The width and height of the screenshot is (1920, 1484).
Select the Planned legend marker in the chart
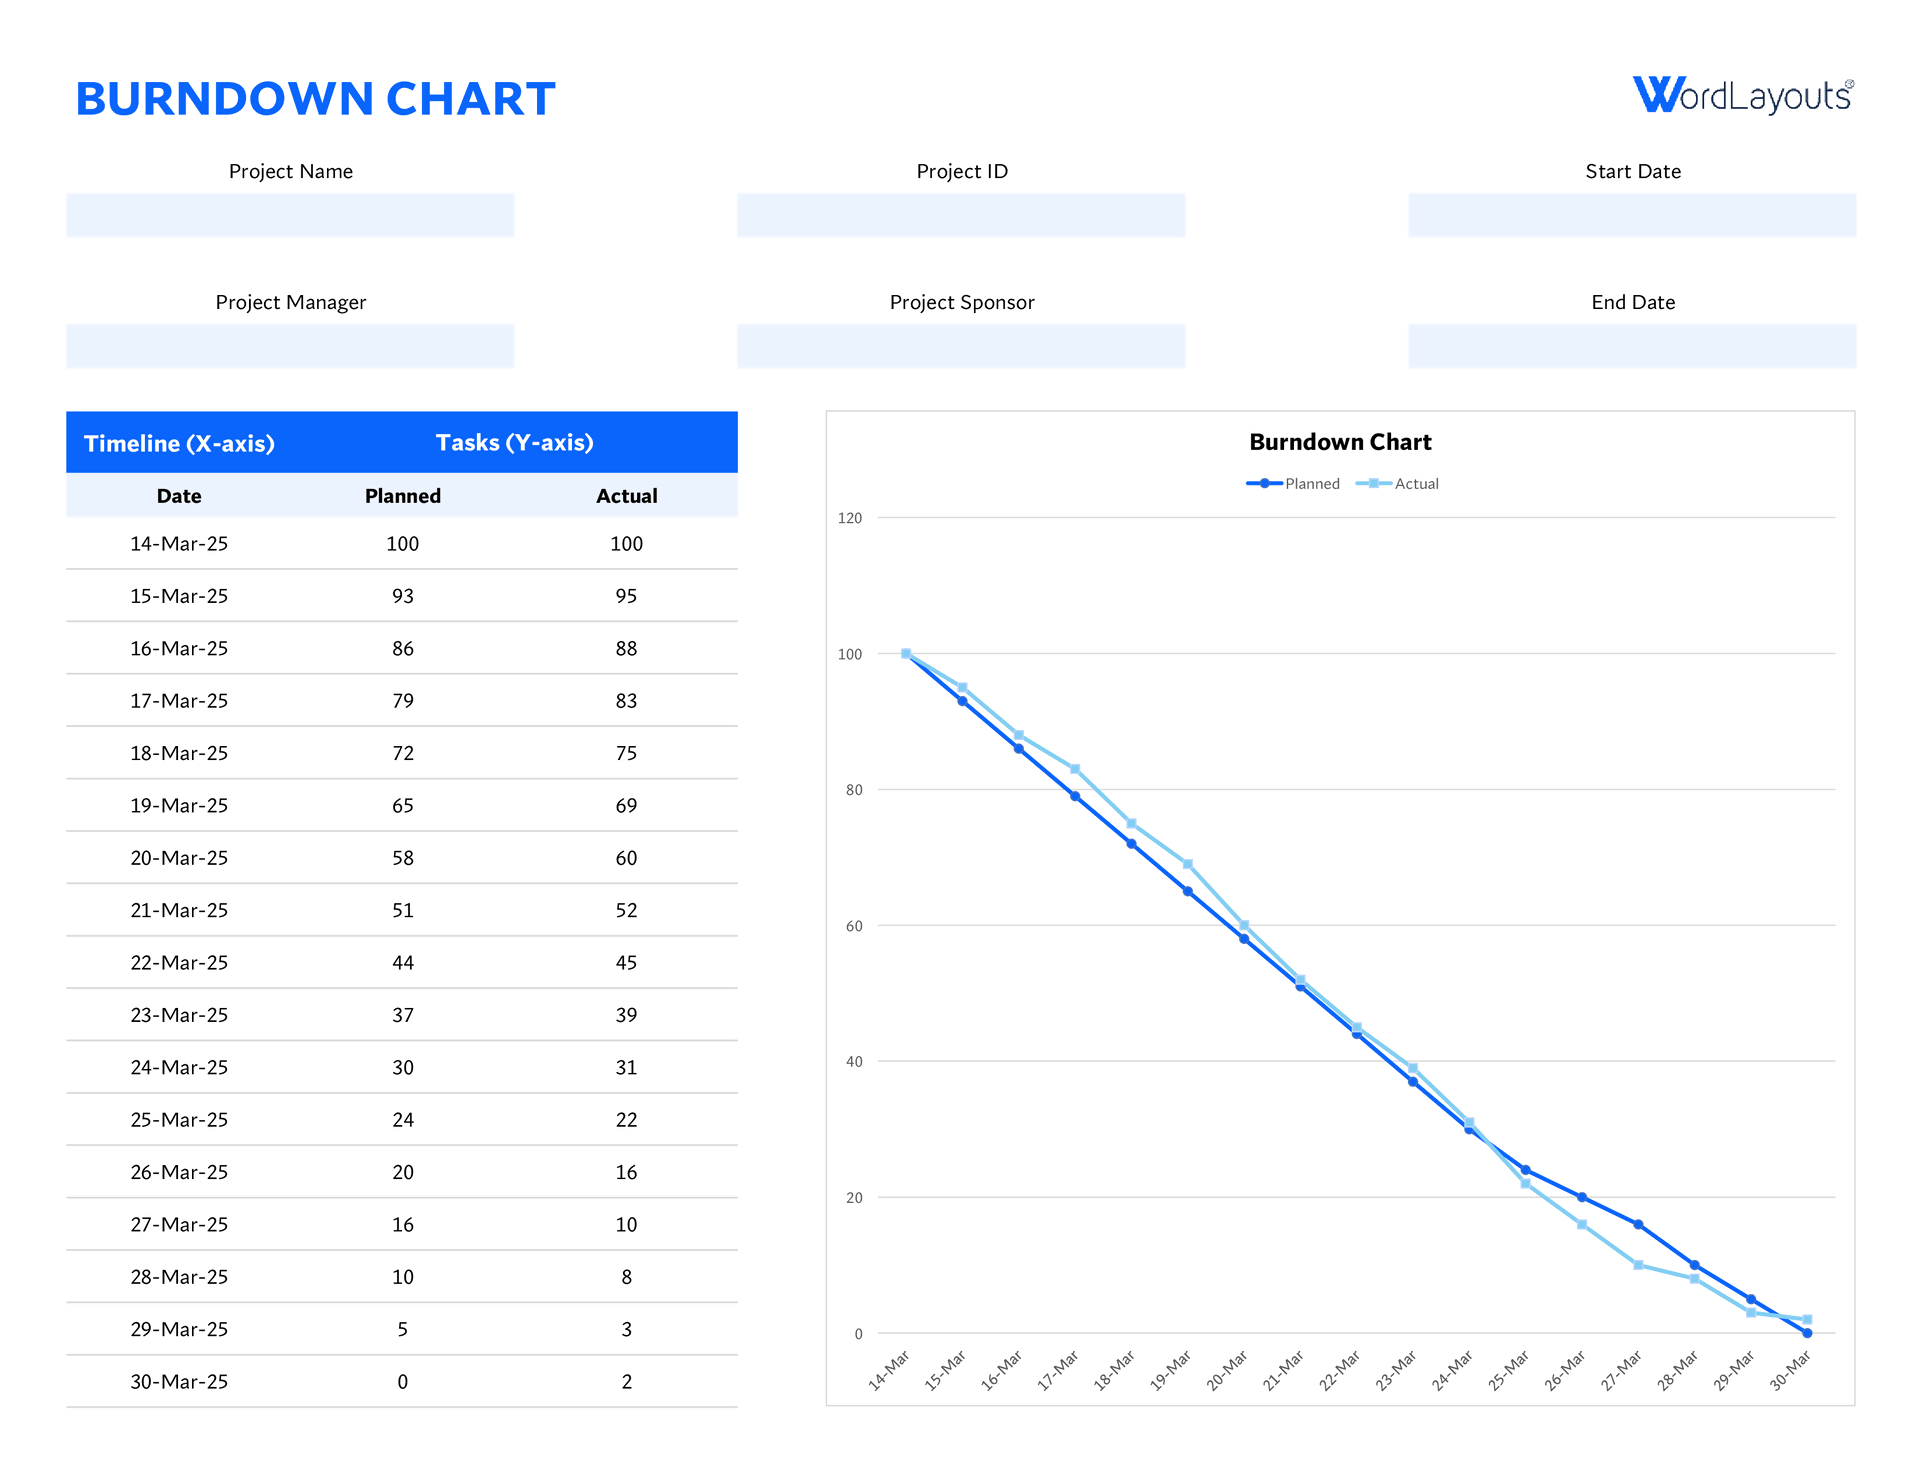pos(1265,483)
